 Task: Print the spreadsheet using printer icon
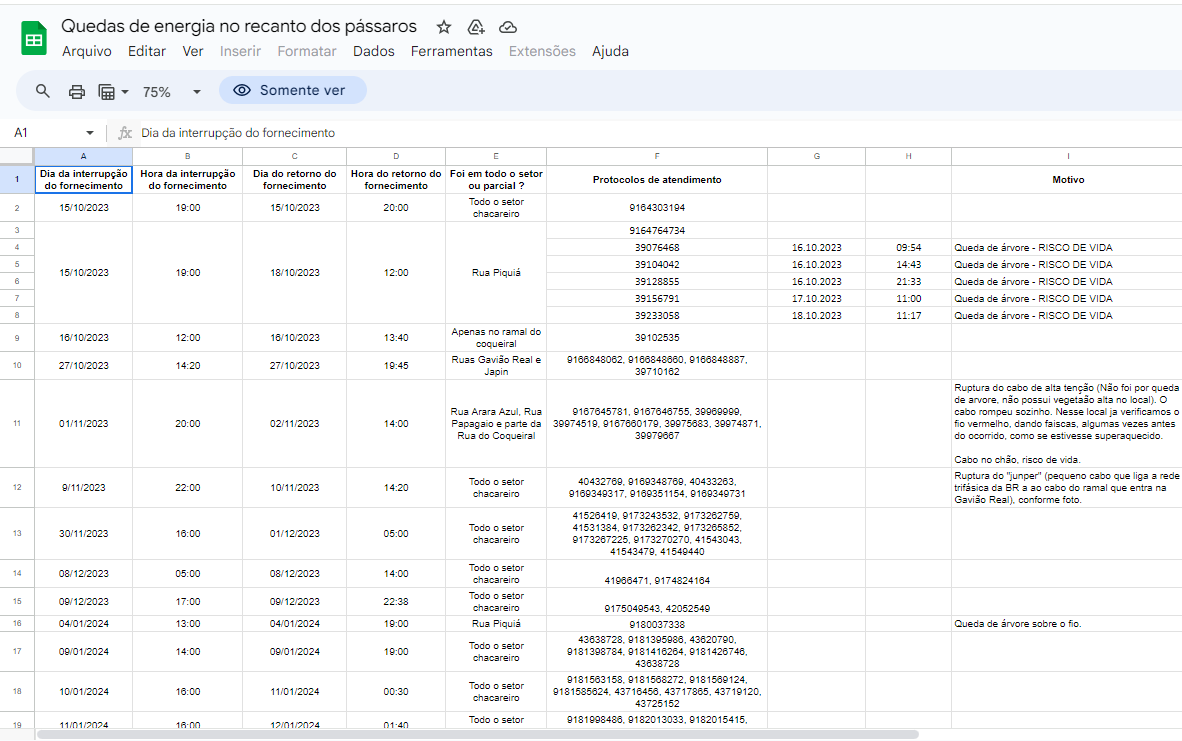click(x=77, y=91)
